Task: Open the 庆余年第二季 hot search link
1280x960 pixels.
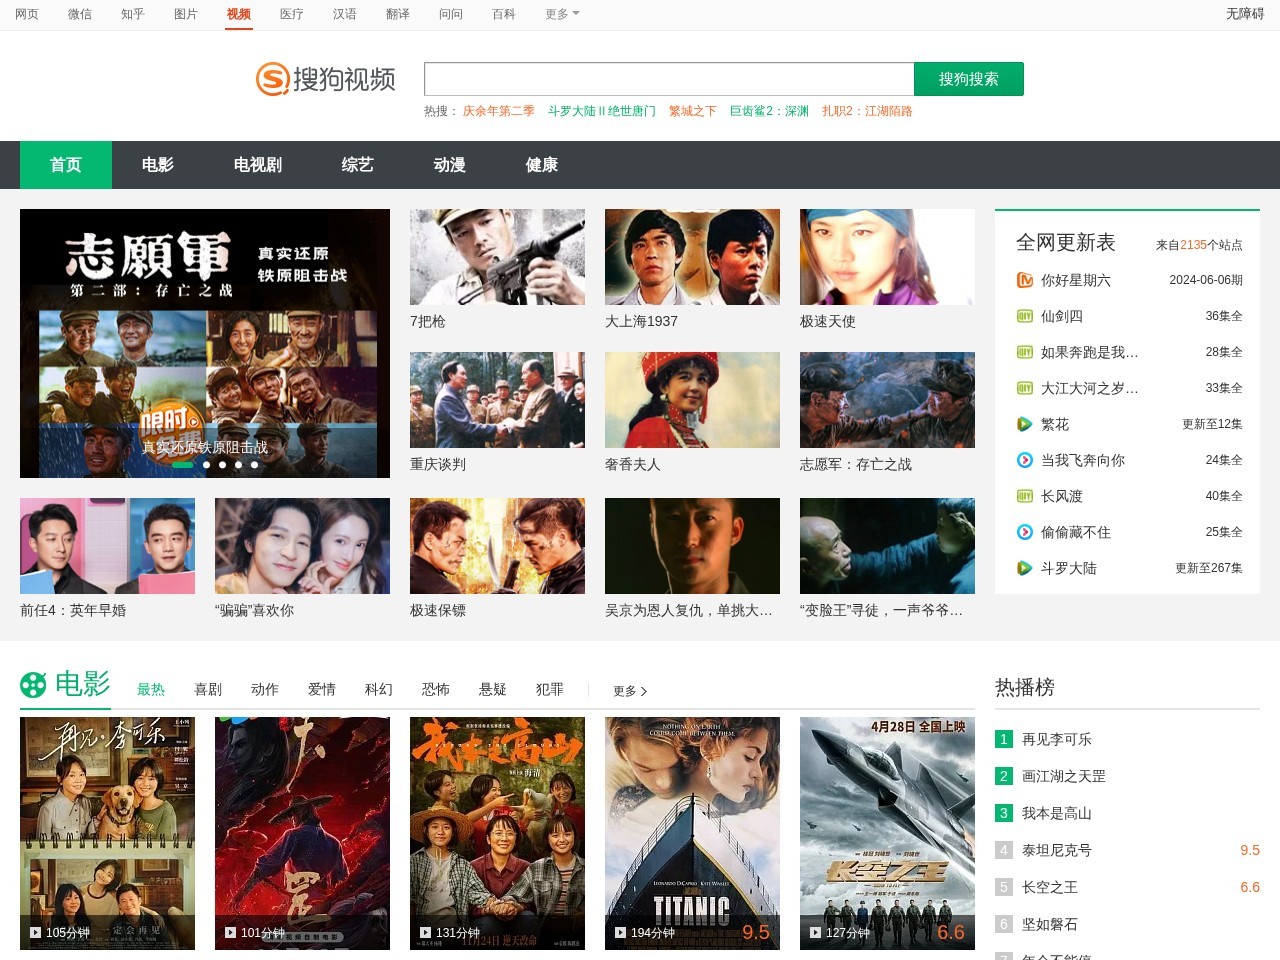Action: [x=500, y=111]
